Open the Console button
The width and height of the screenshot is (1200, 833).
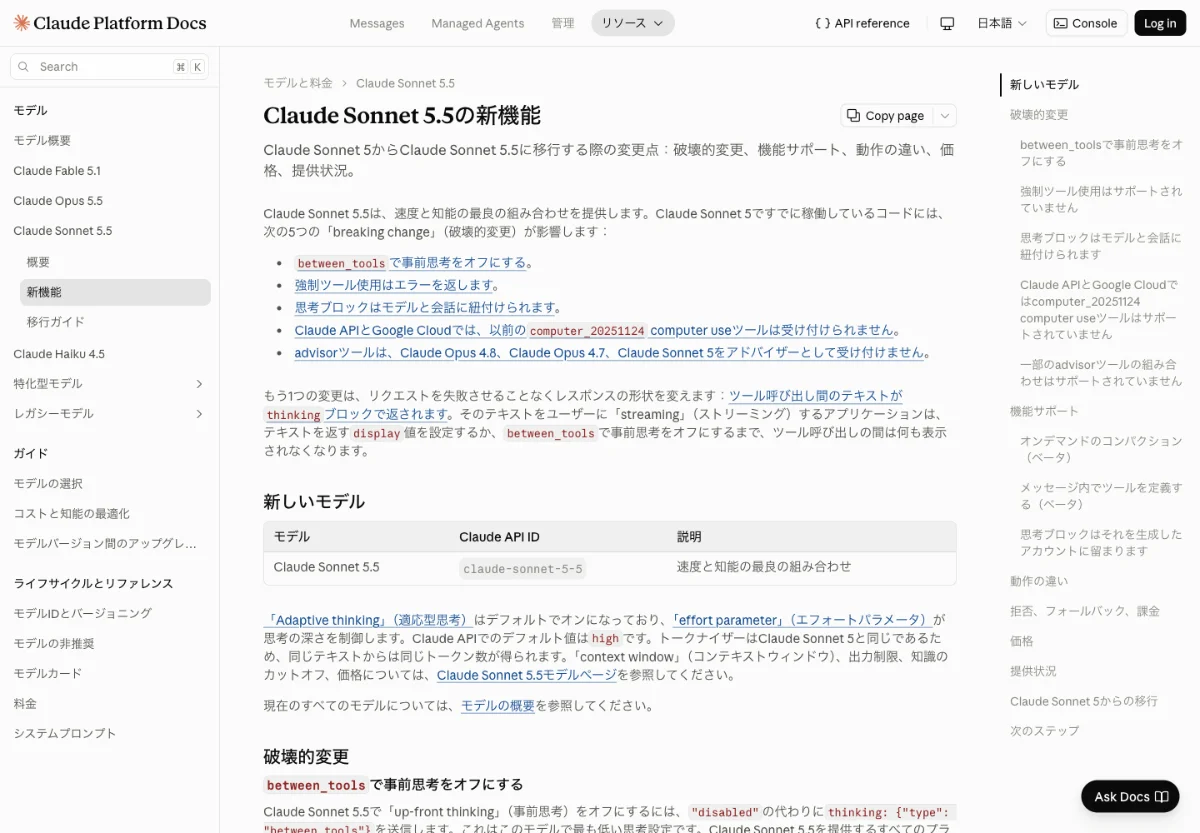[x=1086, y=23]
